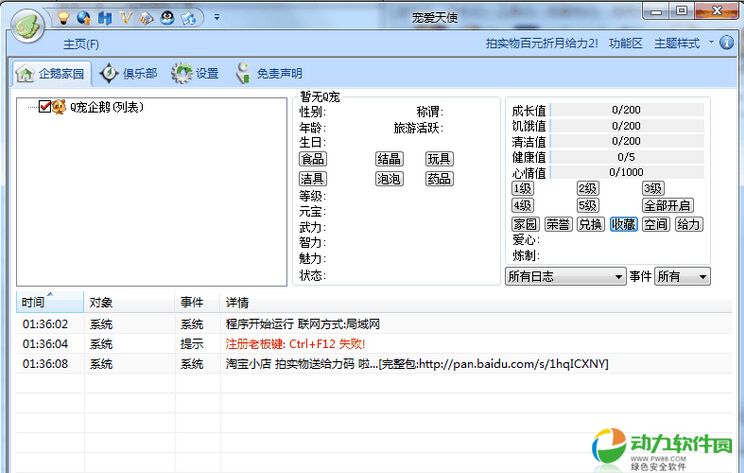The width and height of the screenshot is (744, 473).
Task: Click the light bulb icon in quick toolbar
Action: click(x=63, y=17)
